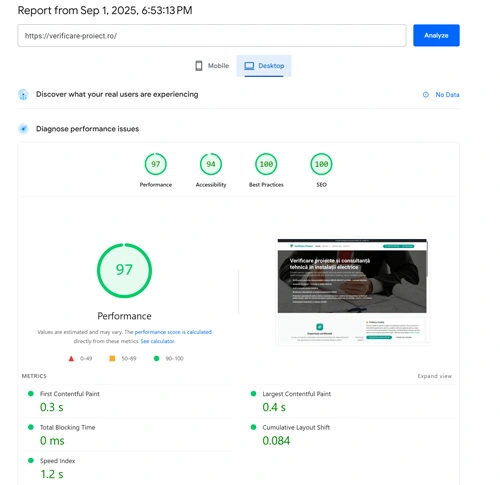Click the 0 ms value

pyautogui.click(x=52, y=441)
